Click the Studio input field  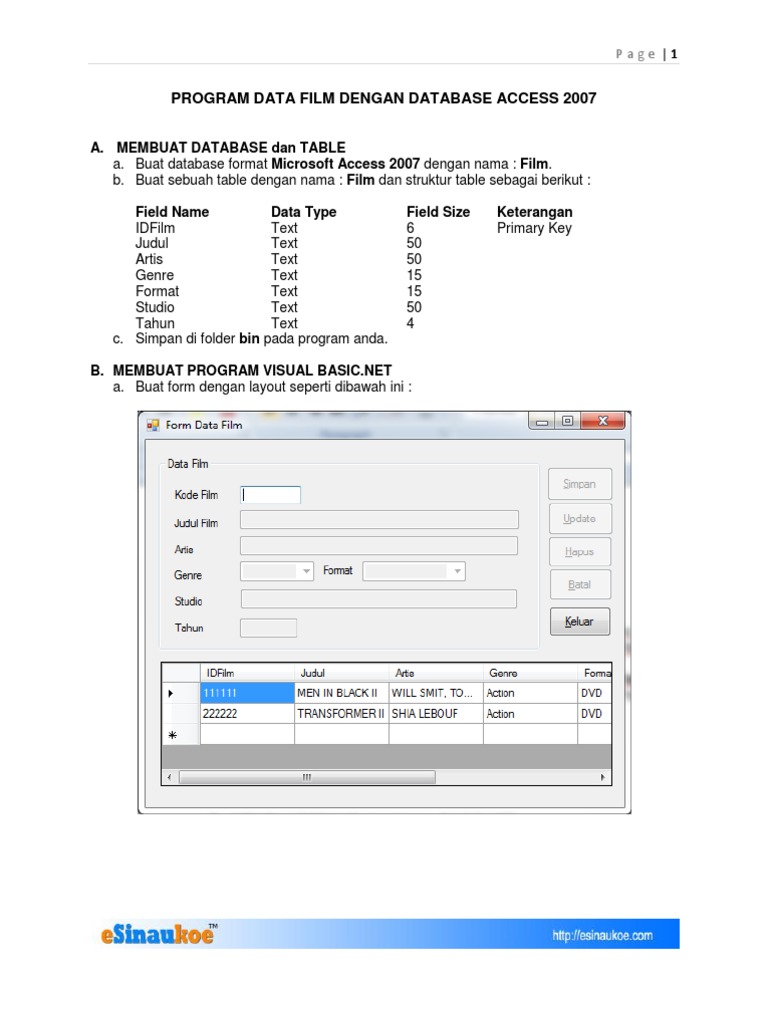point(379,599)
